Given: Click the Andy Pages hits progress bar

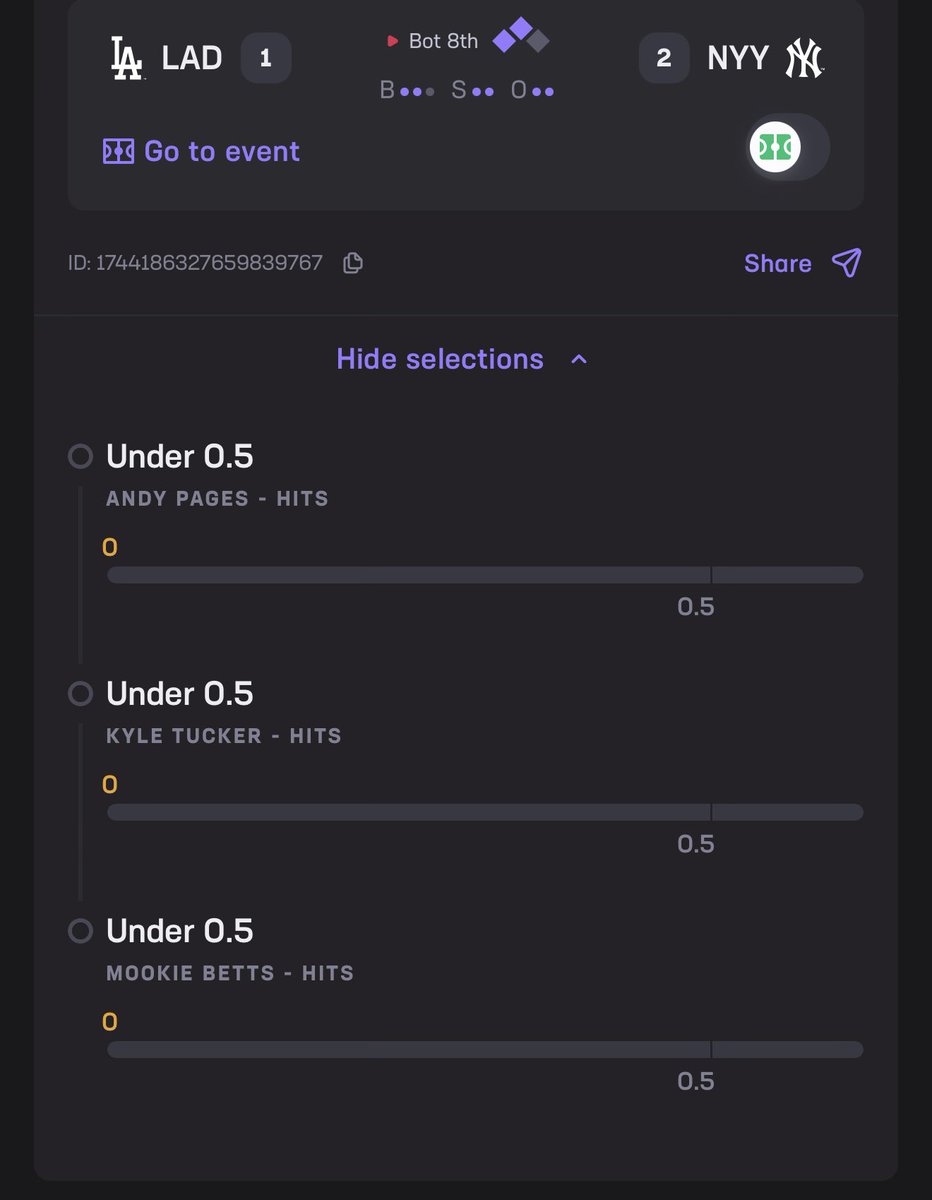Looking at the screenshot, I should [x=485, y=575].
